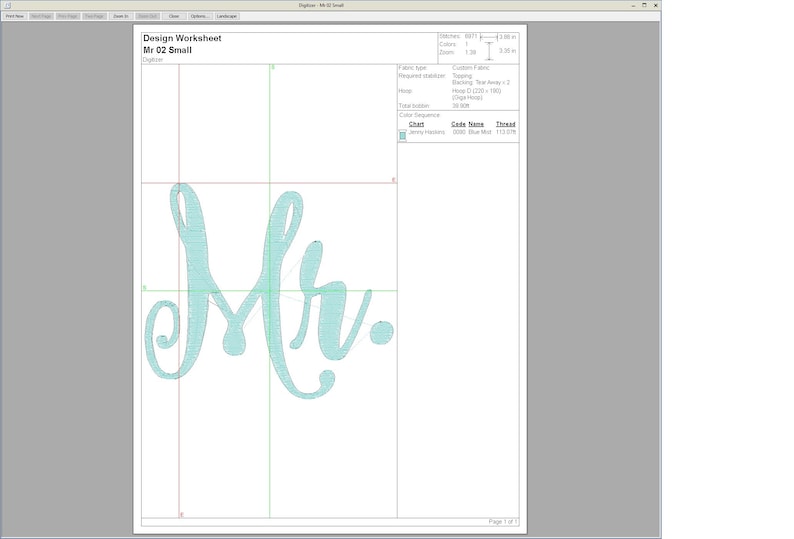Image resolution: width=794 pixels, height=539 pixels.
Task: Close the print preview via Close button
Action: 174,16
